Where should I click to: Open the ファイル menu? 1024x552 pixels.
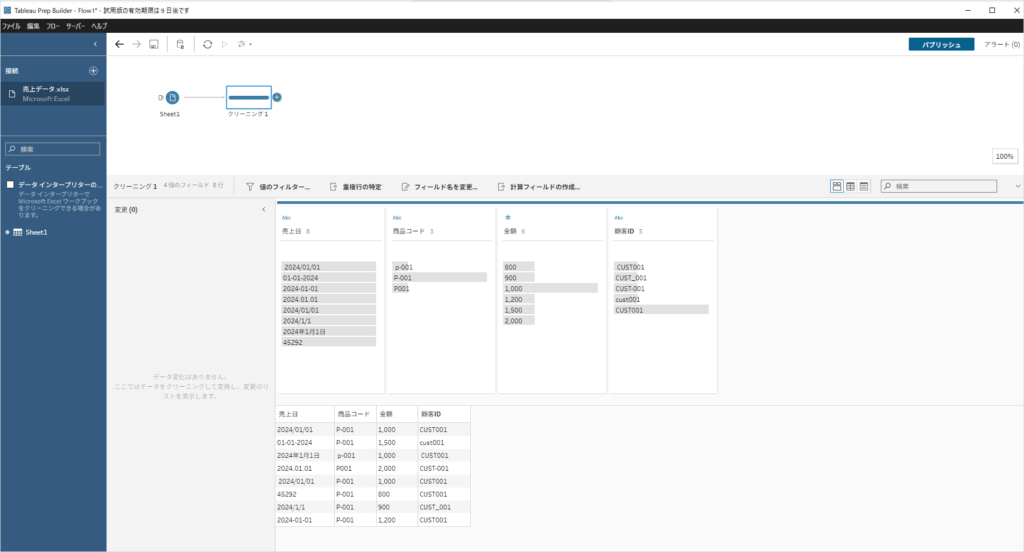11,25
